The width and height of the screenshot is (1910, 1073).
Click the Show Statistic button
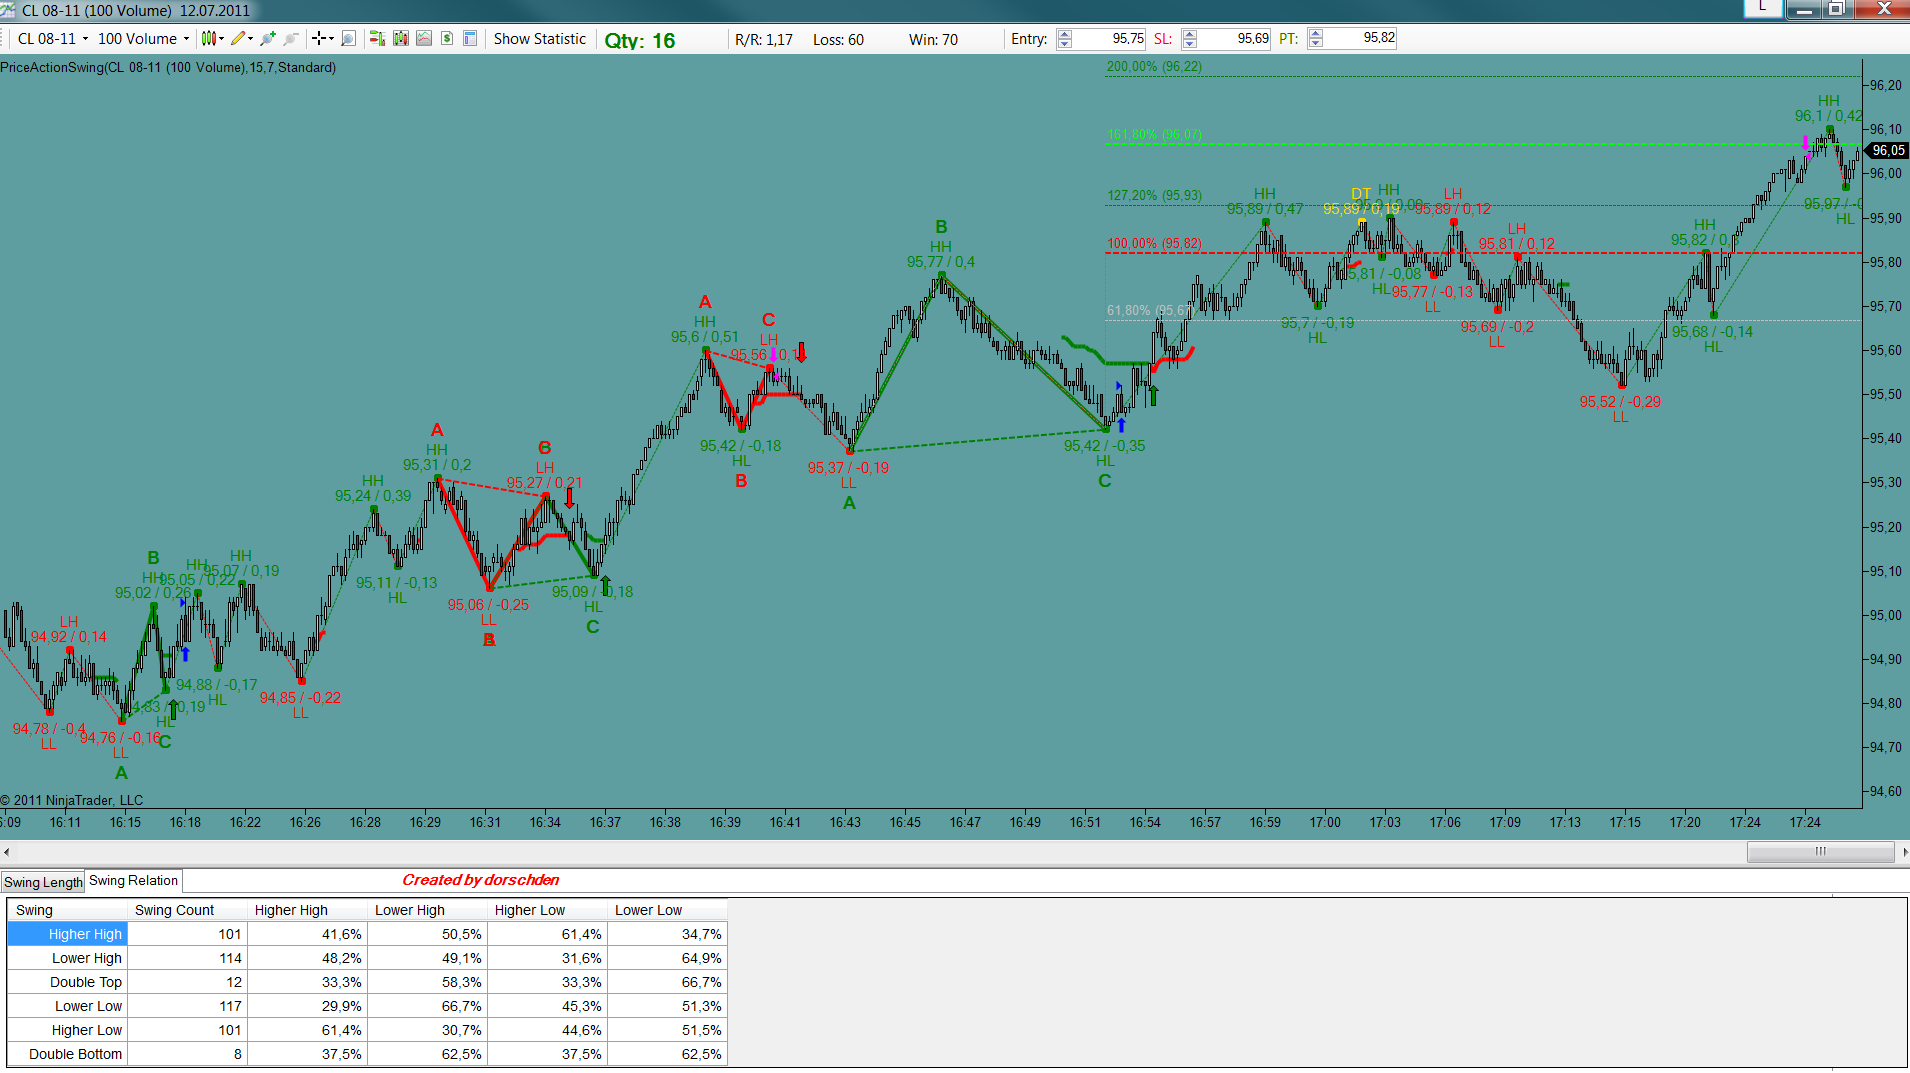[x=540, y=39]
